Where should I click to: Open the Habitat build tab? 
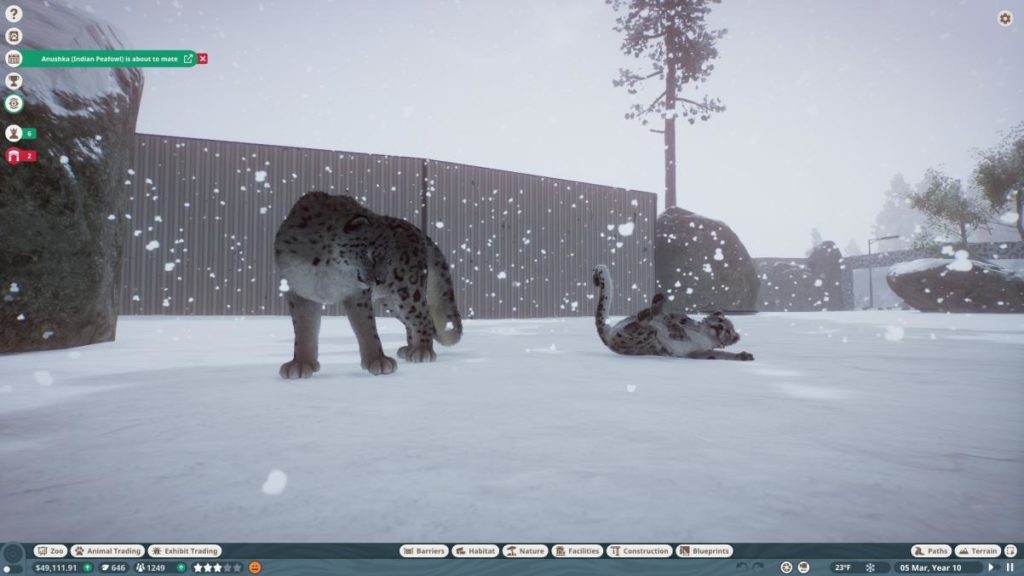point(475,551)
